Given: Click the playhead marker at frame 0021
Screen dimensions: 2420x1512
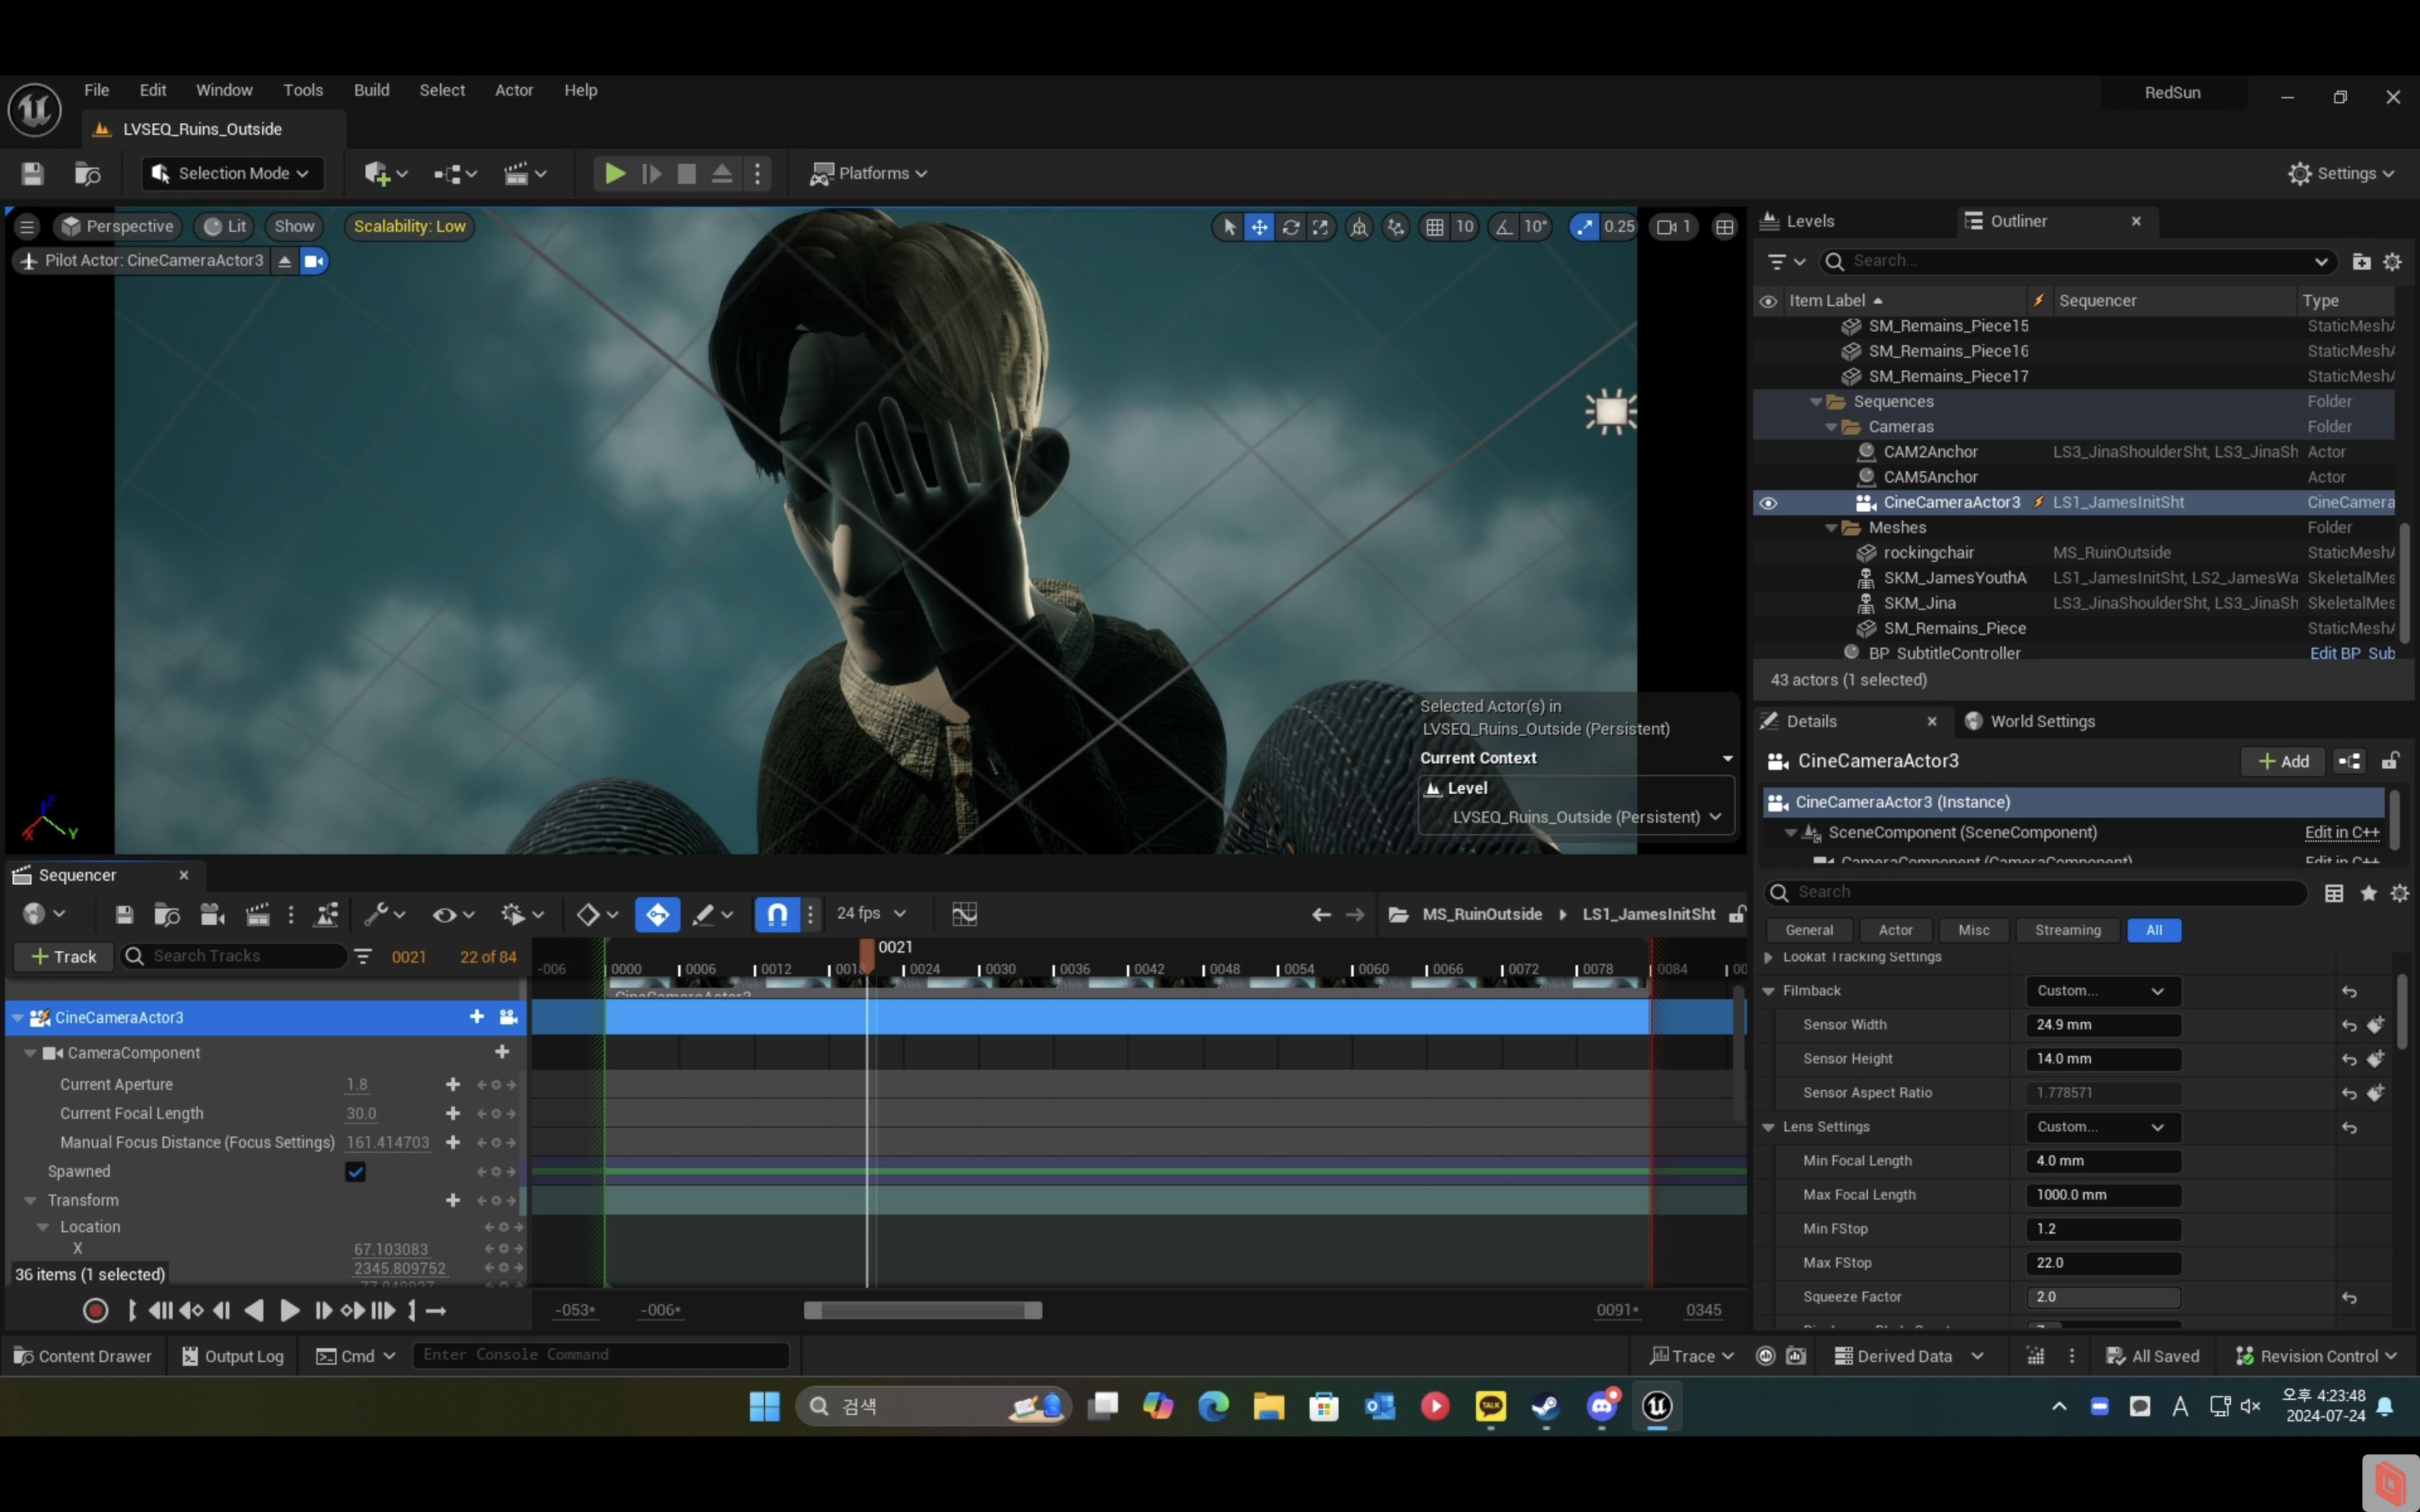Looking at the screenshot, I should (867, 955).
